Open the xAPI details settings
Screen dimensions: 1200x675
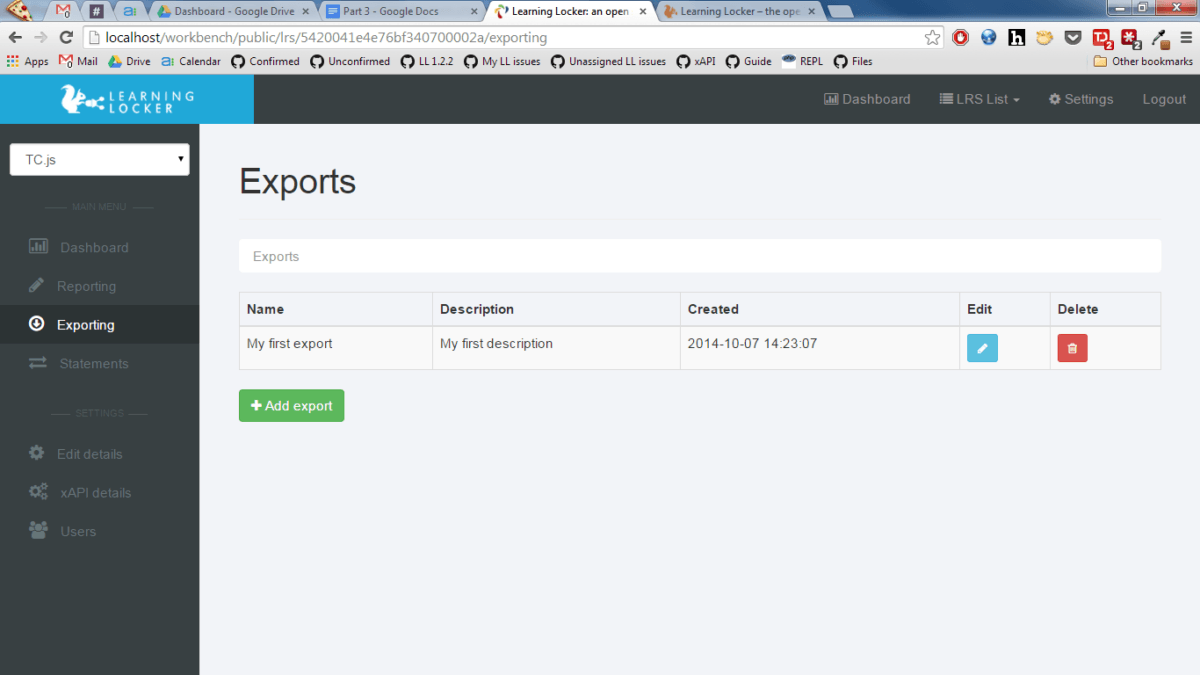click(97, 492)
